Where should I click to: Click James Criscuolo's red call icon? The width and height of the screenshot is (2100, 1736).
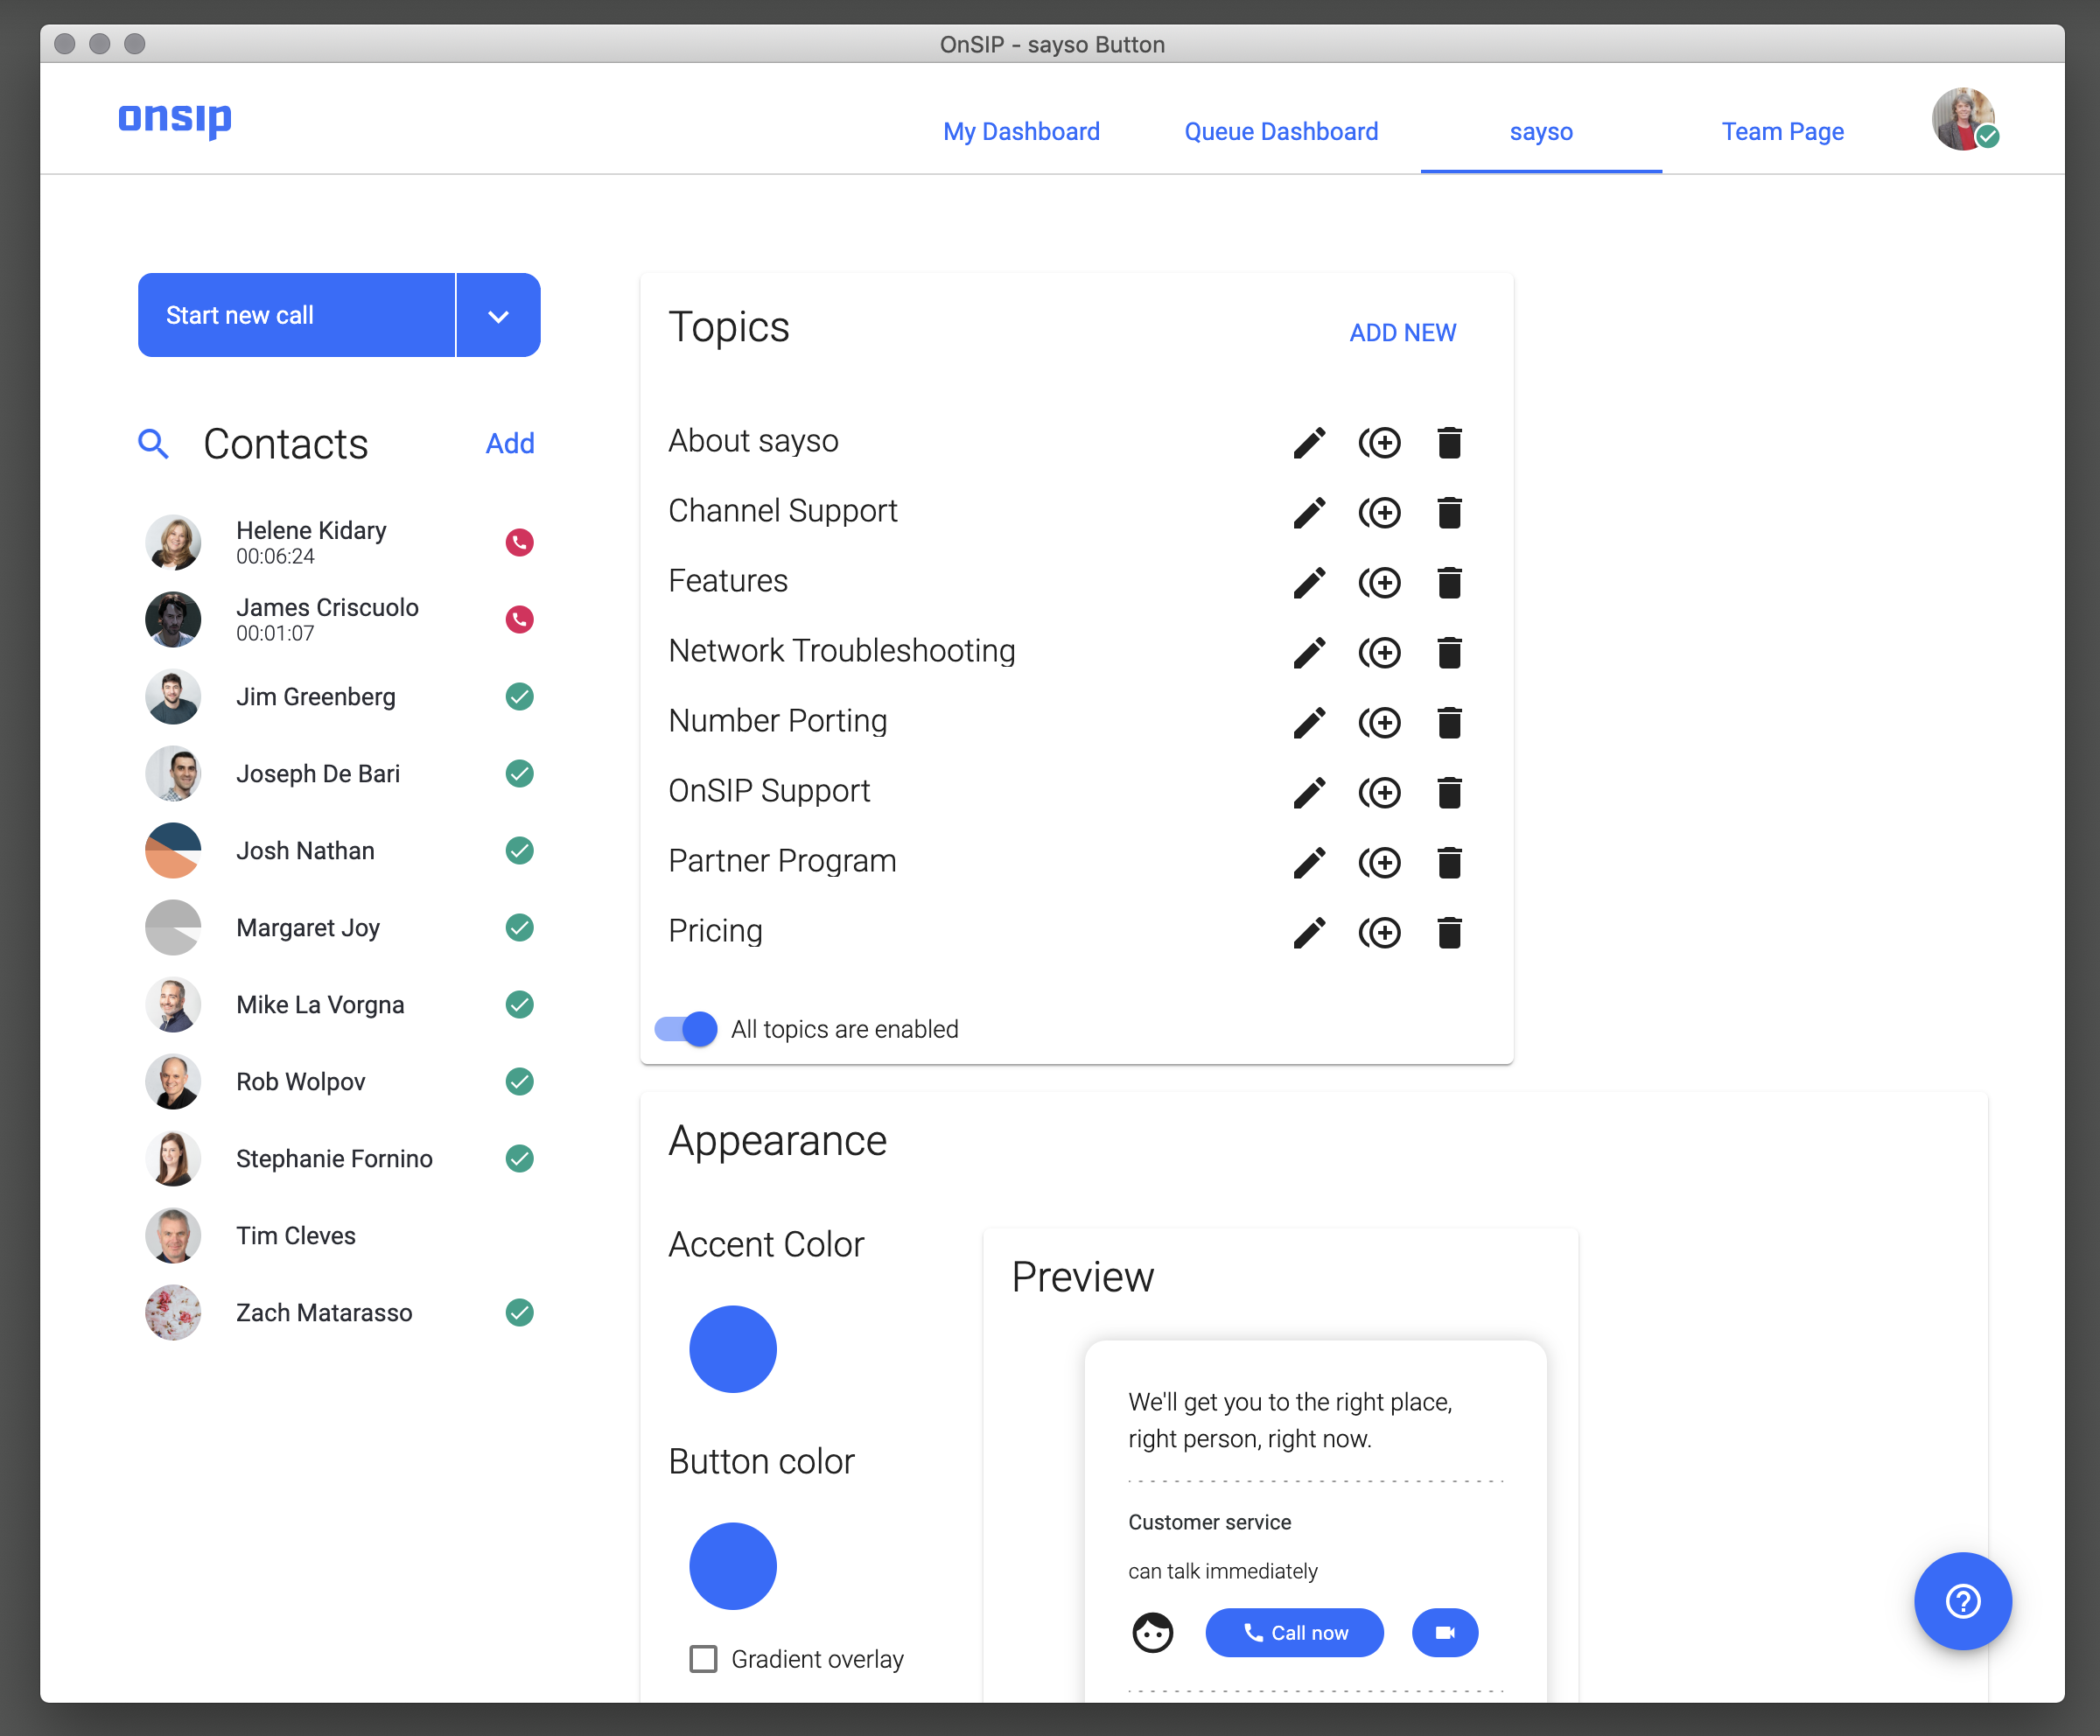pos(519,619)
